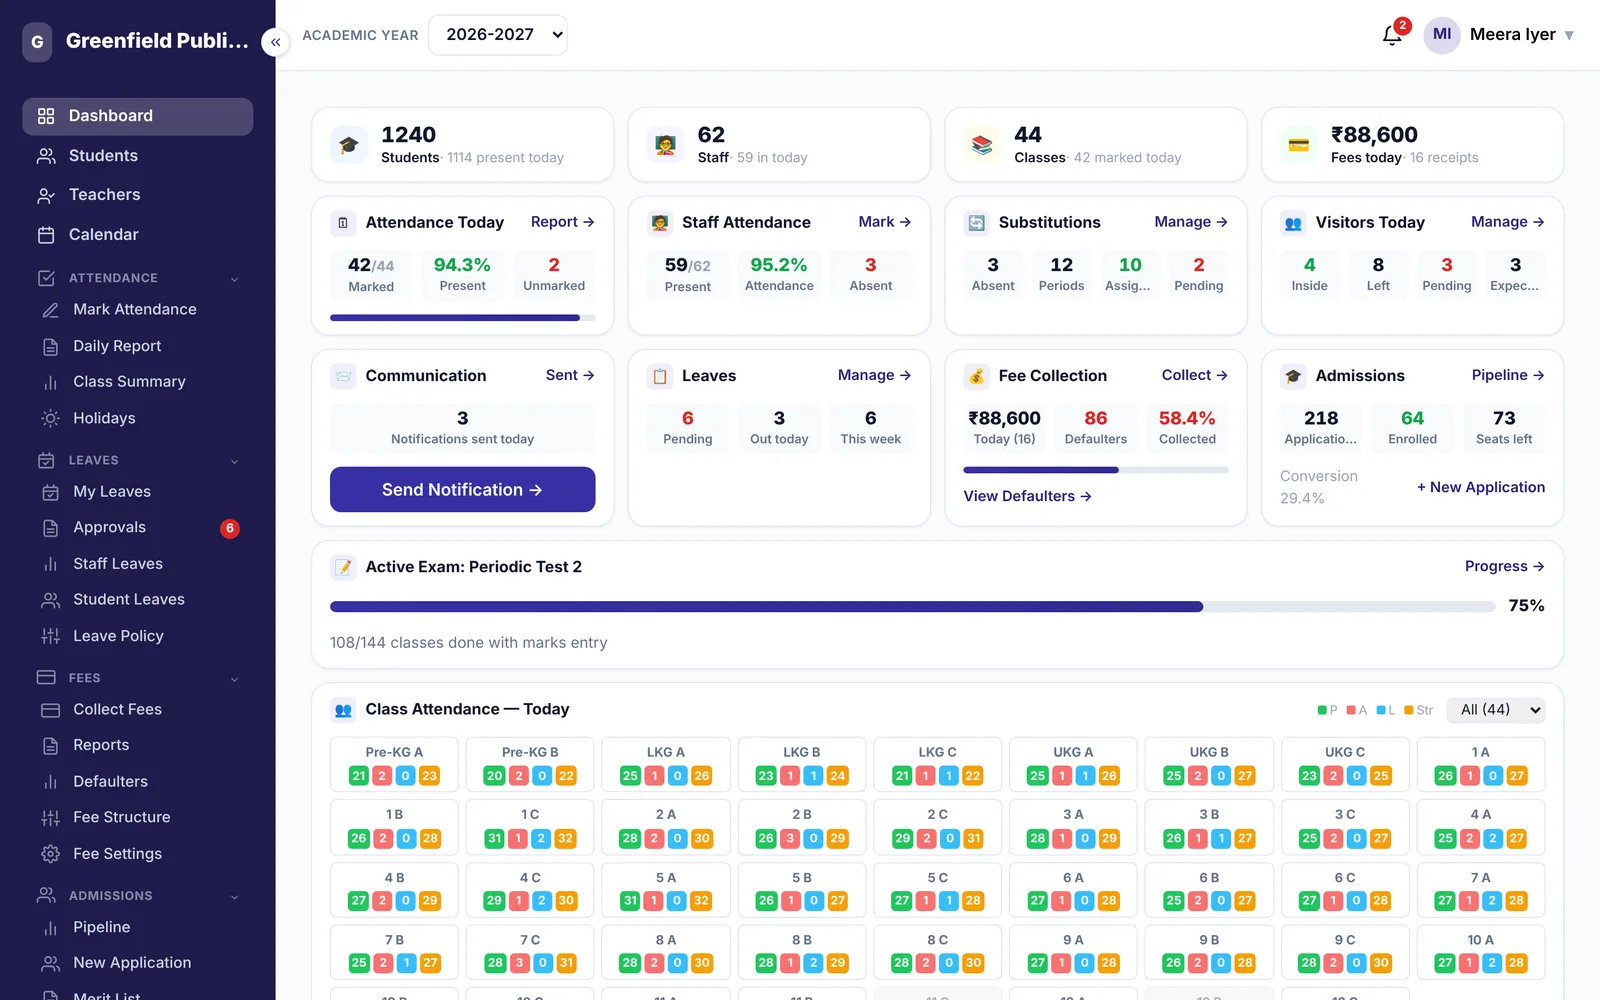
Task: Collapse the ADMISSIONS sidebar section
Action: click(235, 897)
